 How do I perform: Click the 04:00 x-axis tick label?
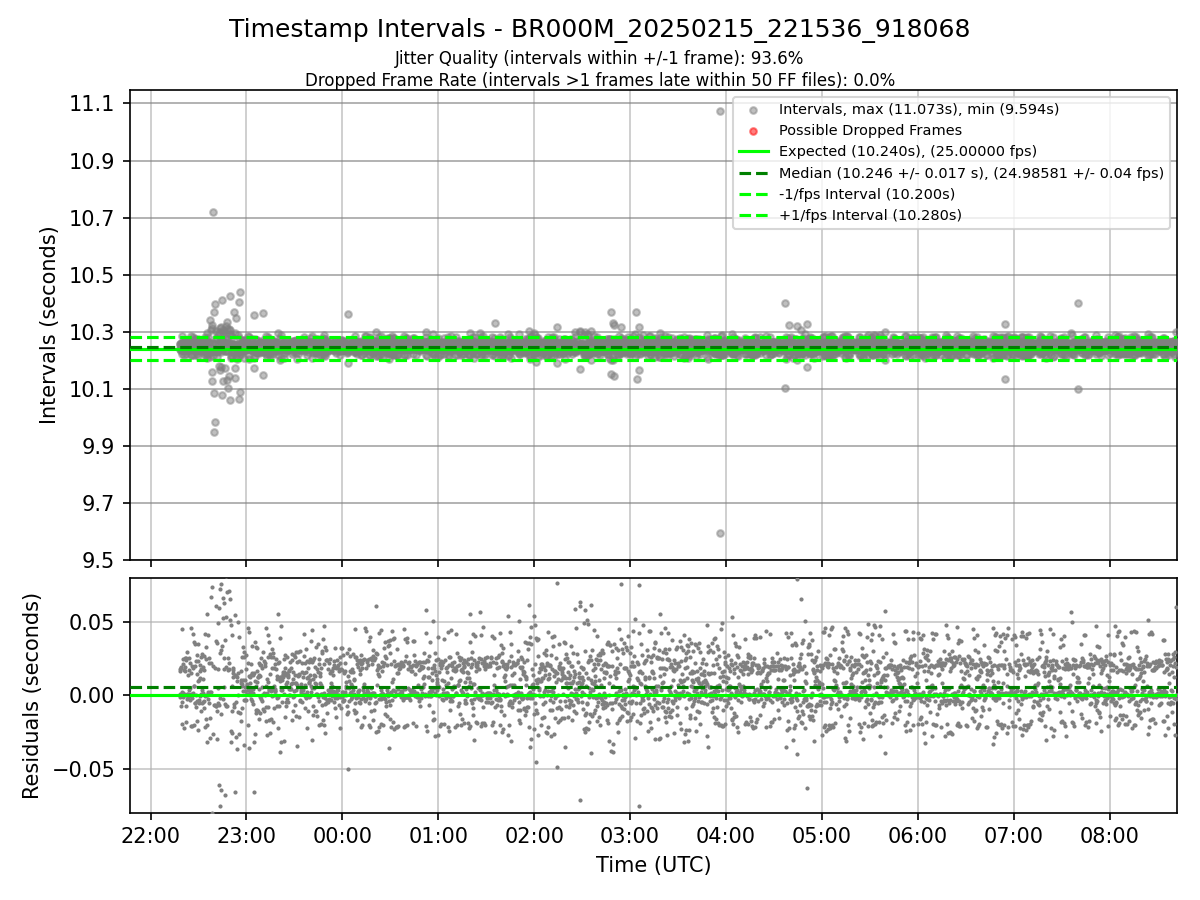click(x=725, y=835)
